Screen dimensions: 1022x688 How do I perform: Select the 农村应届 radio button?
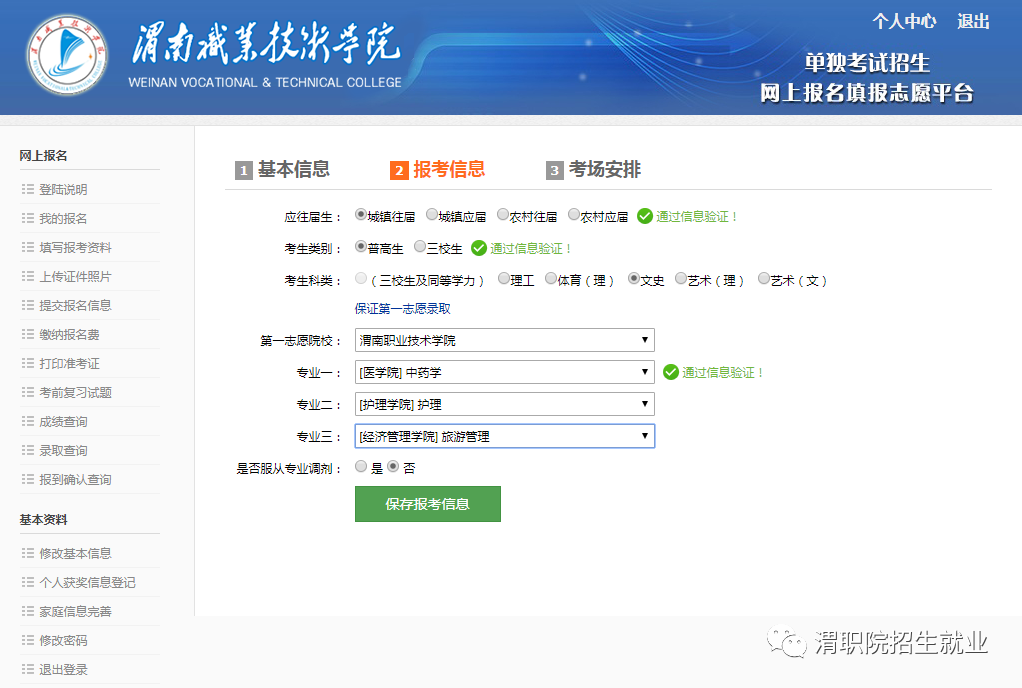click(x=574, y=214)
